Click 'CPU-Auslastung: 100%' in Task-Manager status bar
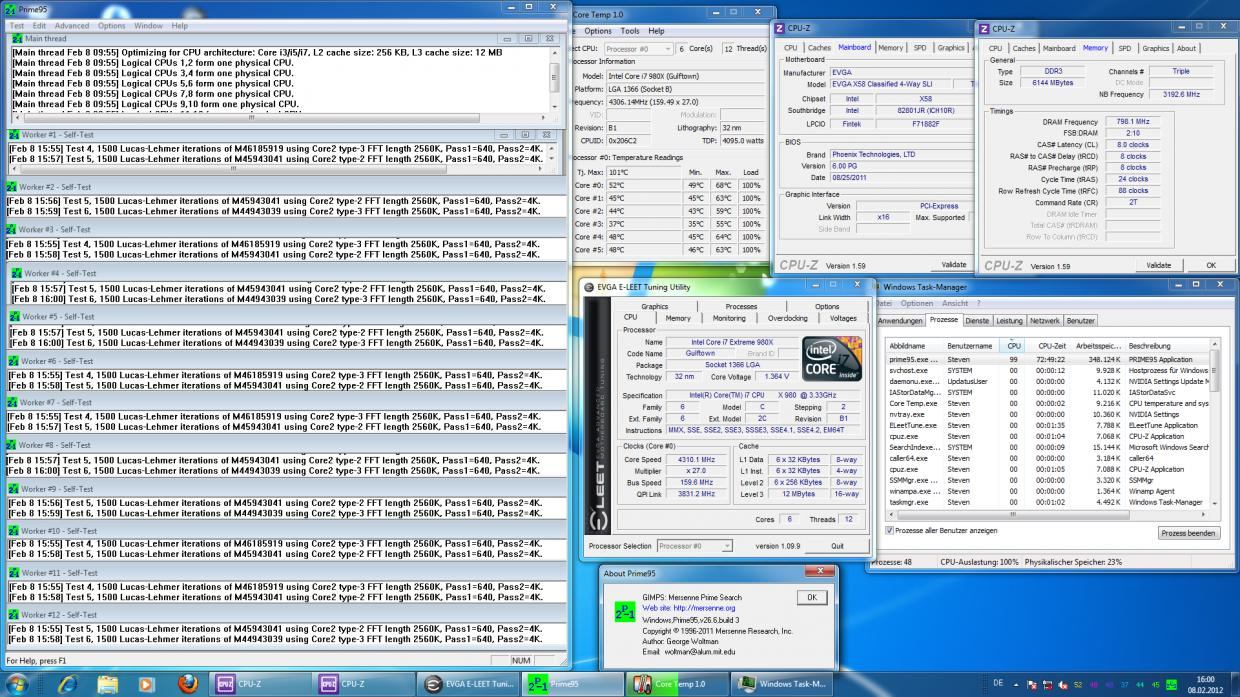 click(x=978, y=562)
